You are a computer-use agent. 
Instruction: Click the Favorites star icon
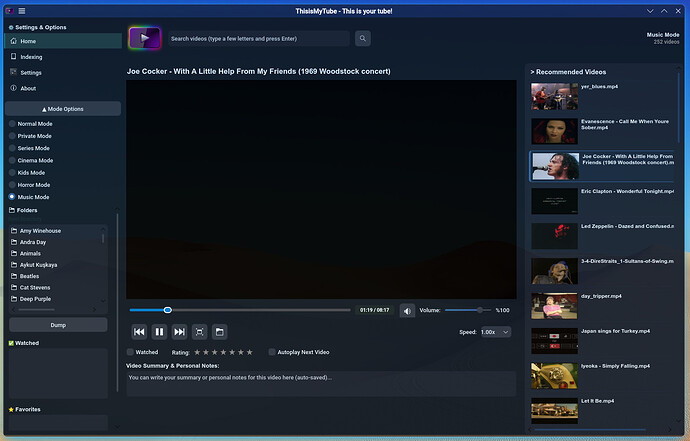pyautogui.click(x=11, y=409)
